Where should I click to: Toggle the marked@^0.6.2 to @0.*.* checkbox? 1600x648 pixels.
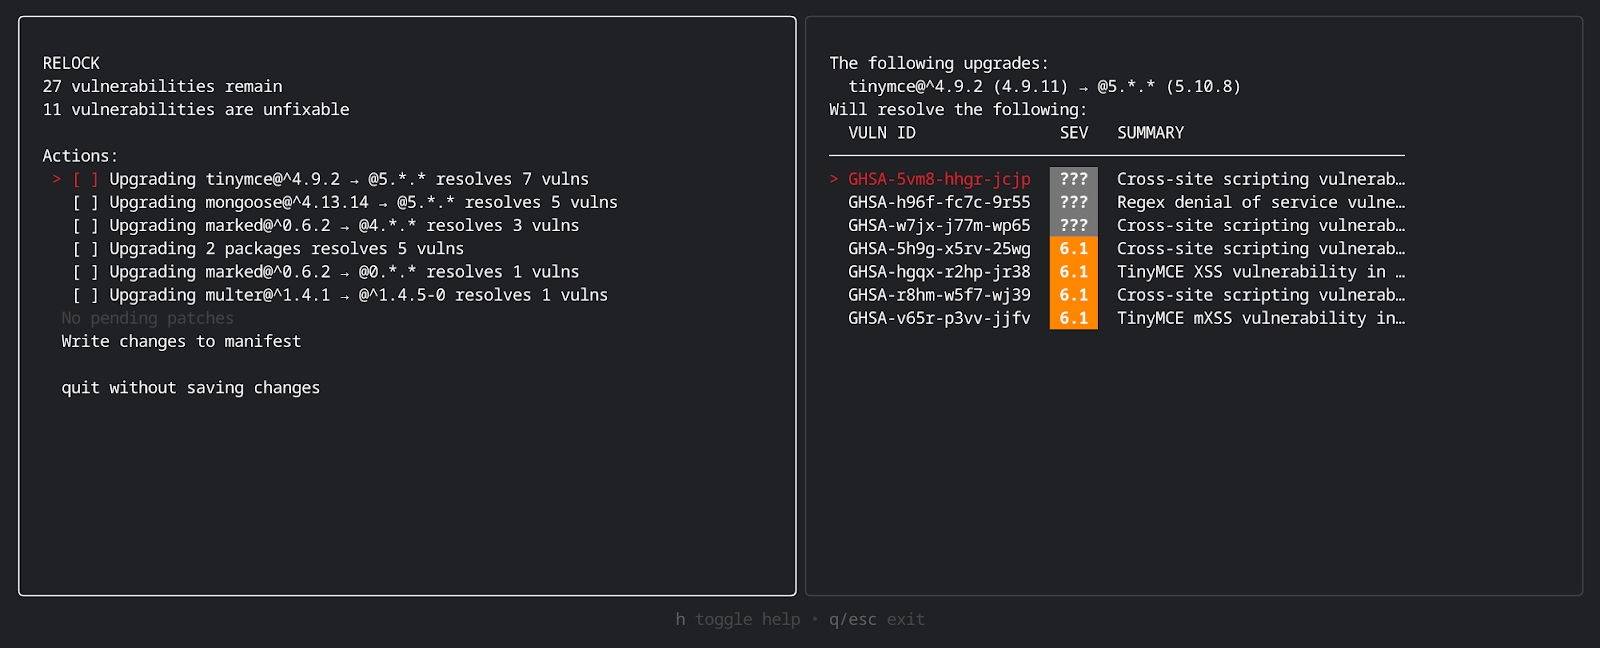[85, 271]
